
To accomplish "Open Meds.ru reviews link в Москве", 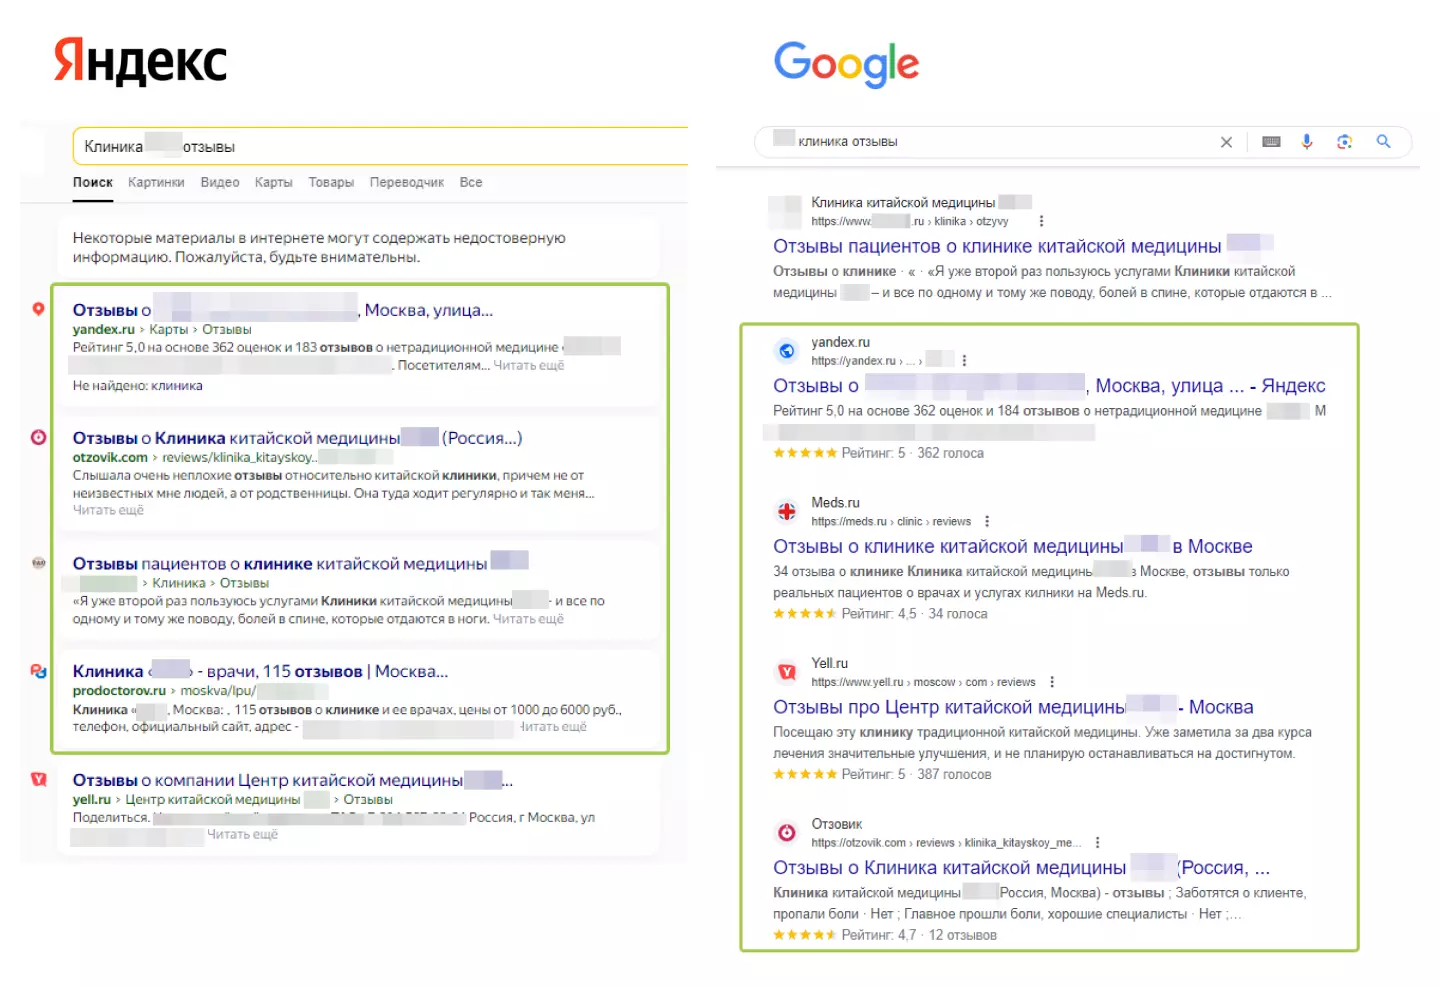I will pyautogui.click(x=1012, y=546).
